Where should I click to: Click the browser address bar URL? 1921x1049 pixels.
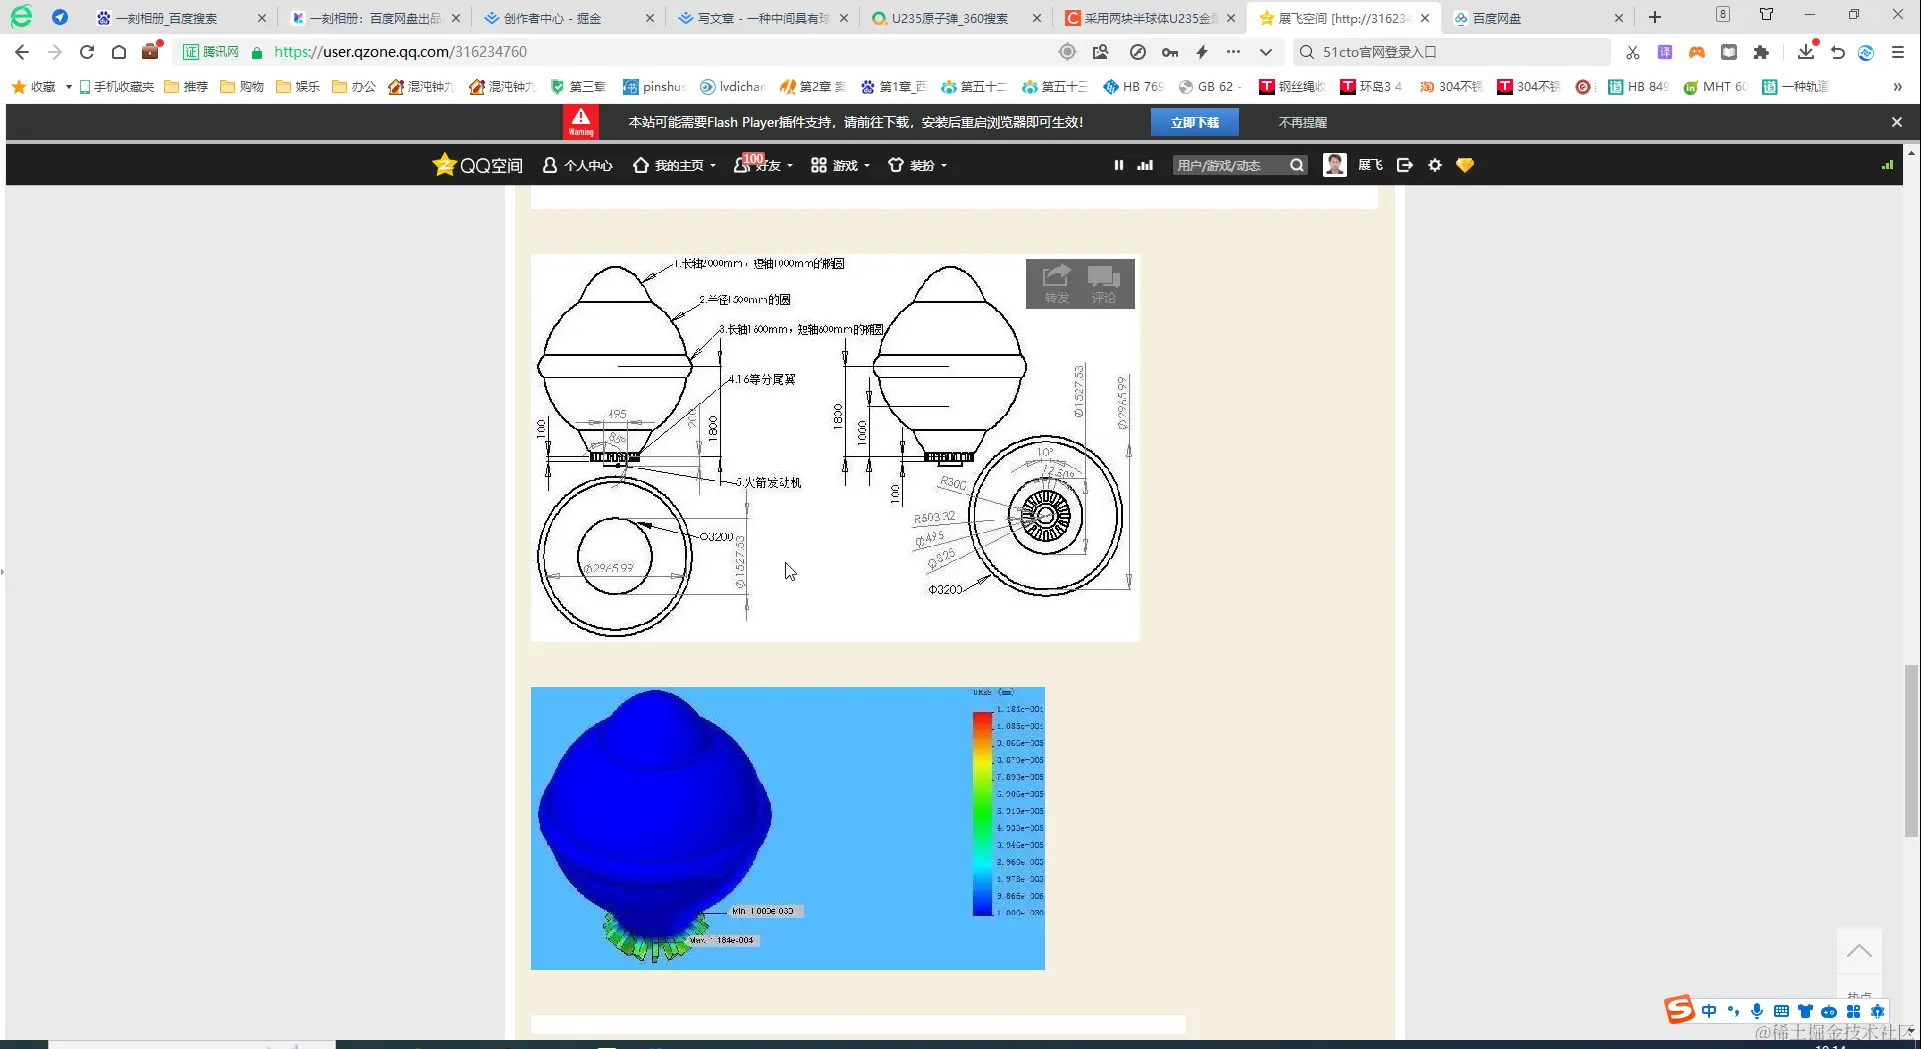point(400,52)
